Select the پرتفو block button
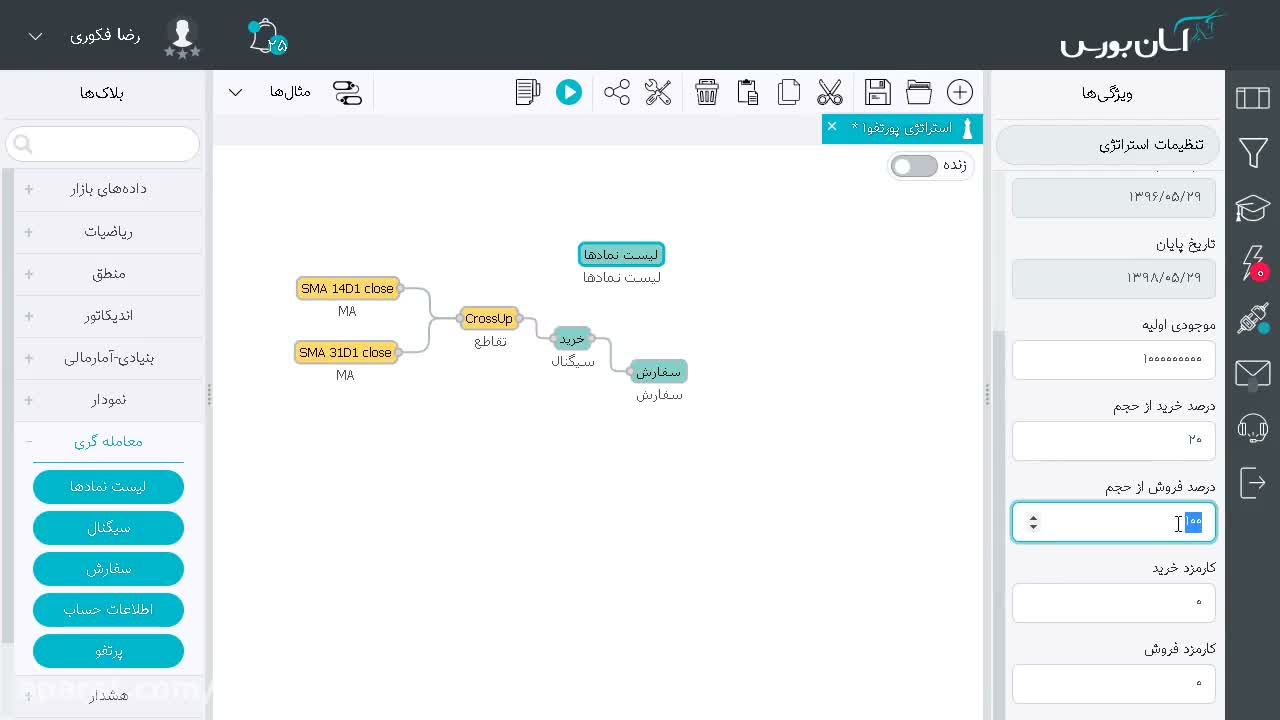Image resolution: width=1280 pixels, height=720 pixels. (108, 651)
